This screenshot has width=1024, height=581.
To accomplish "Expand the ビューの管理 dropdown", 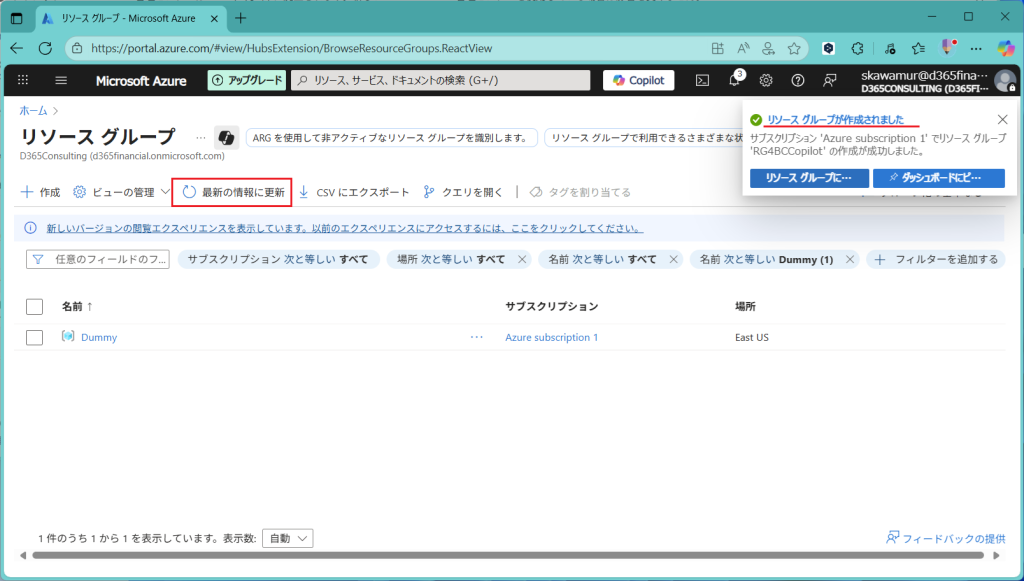I will tap(121, 192).
